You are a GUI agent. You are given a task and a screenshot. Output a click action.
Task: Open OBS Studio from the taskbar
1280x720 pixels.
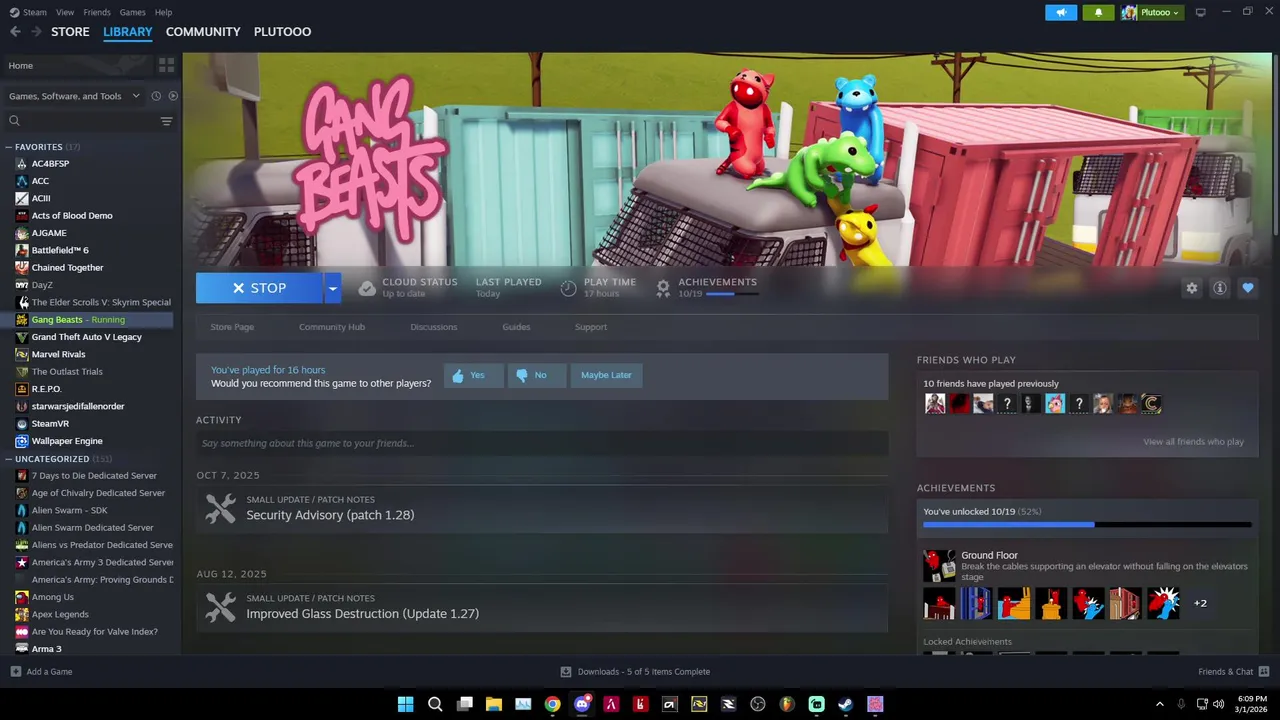click(757, 704)
